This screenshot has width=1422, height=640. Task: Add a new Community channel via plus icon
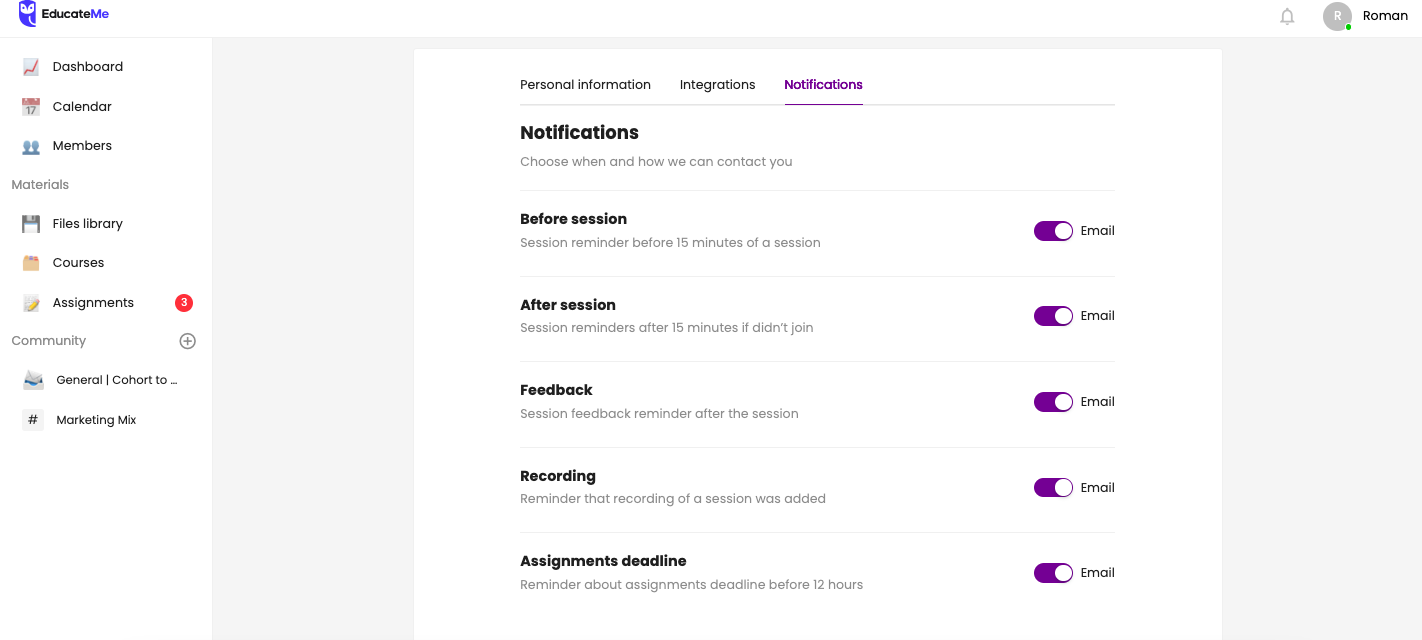[187, 340]
